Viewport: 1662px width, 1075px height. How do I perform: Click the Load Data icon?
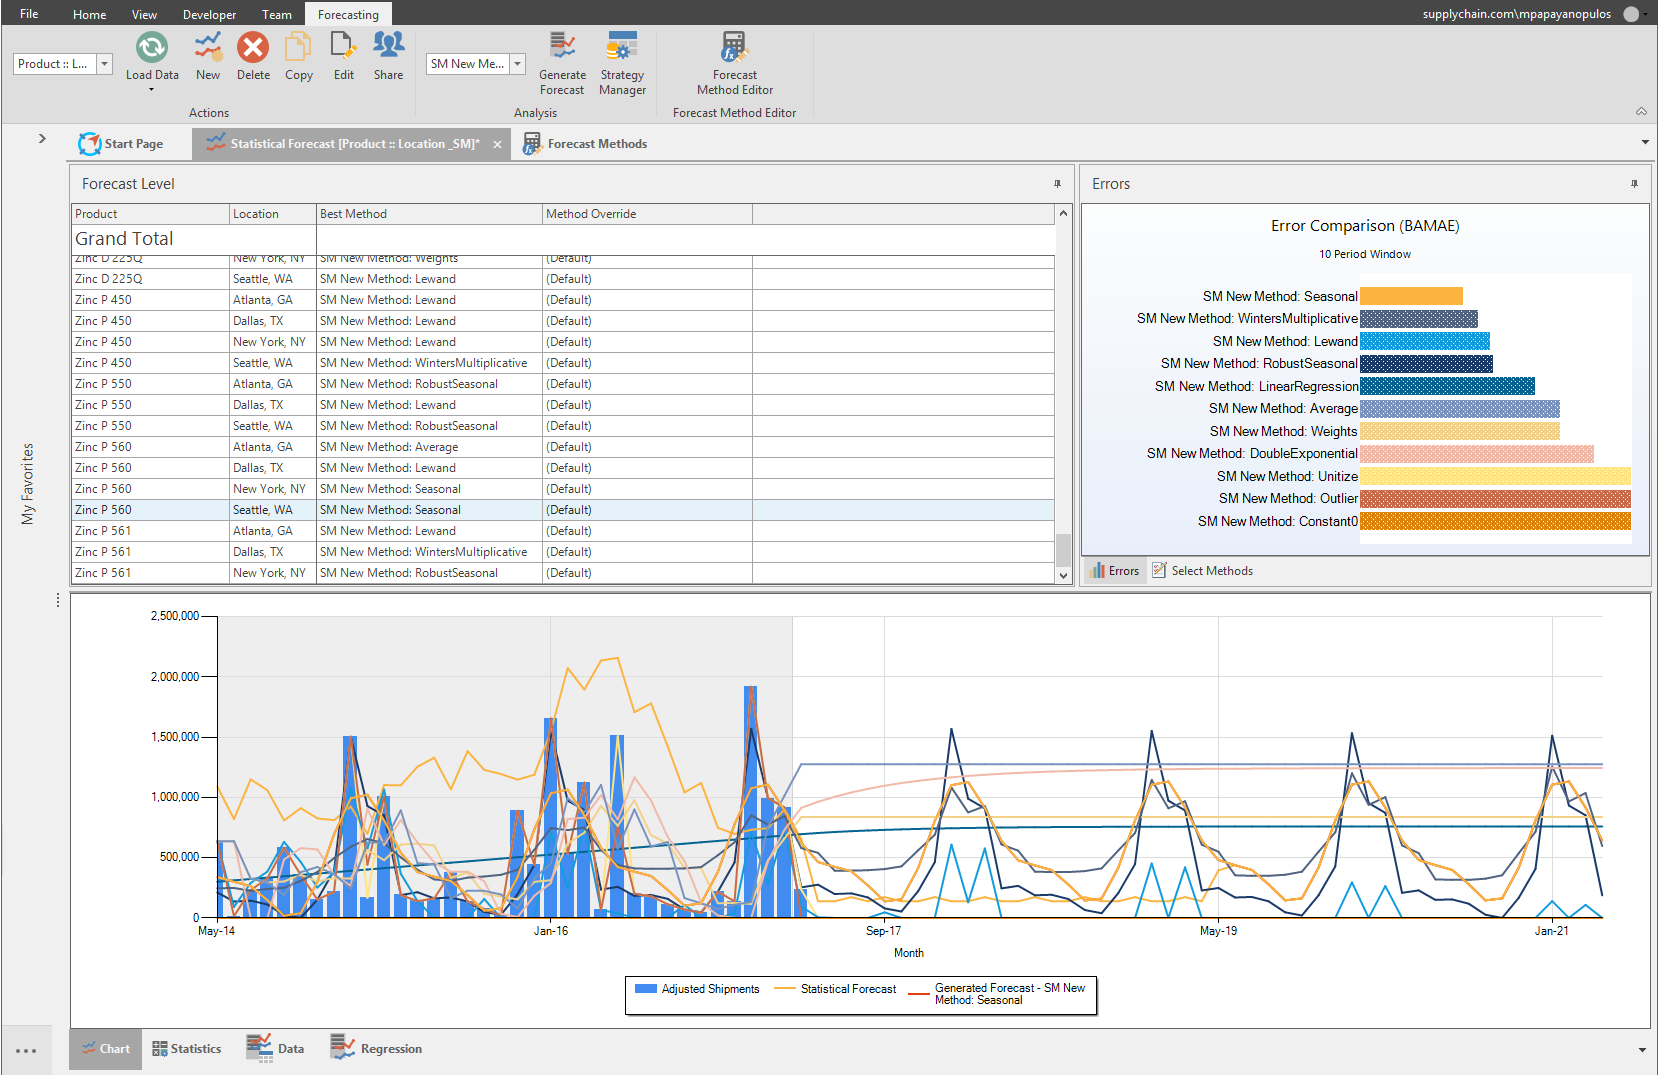pyautogui.click(x=152, y=47)
